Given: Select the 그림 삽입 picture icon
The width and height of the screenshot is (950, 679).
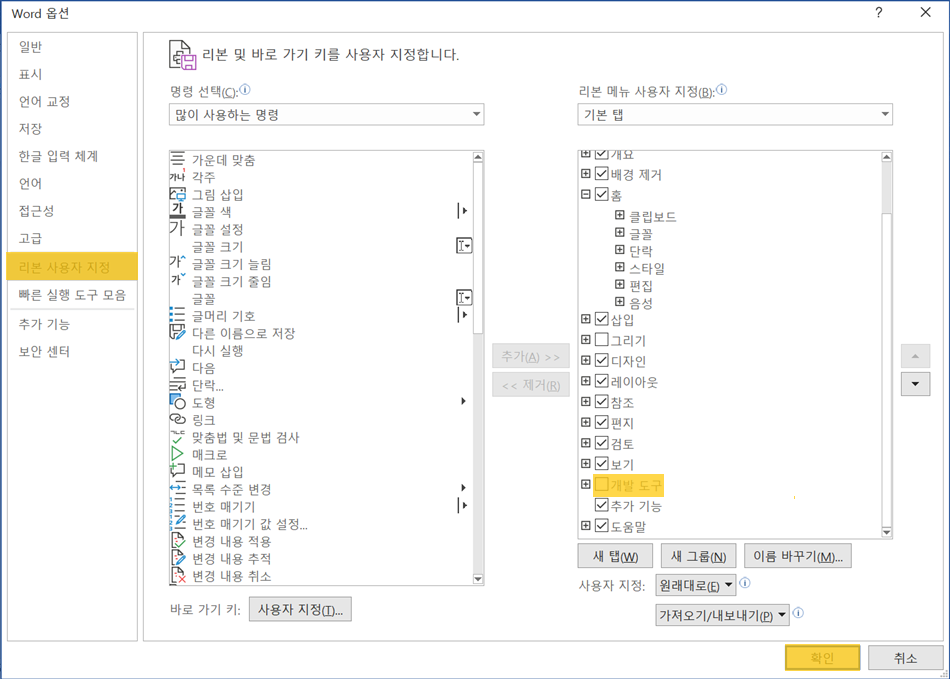Looking at the screenshot, I should [x=178, y=194].
